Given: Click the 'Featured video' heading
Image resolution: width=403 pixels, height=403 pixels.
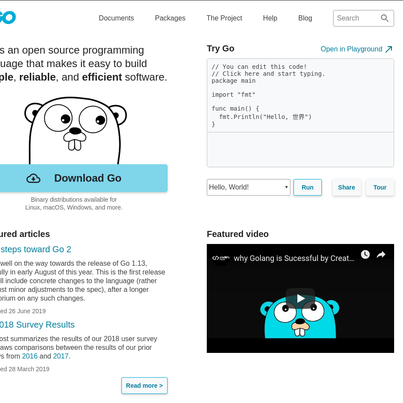Looking at the screenshot, I should point(238,234).
